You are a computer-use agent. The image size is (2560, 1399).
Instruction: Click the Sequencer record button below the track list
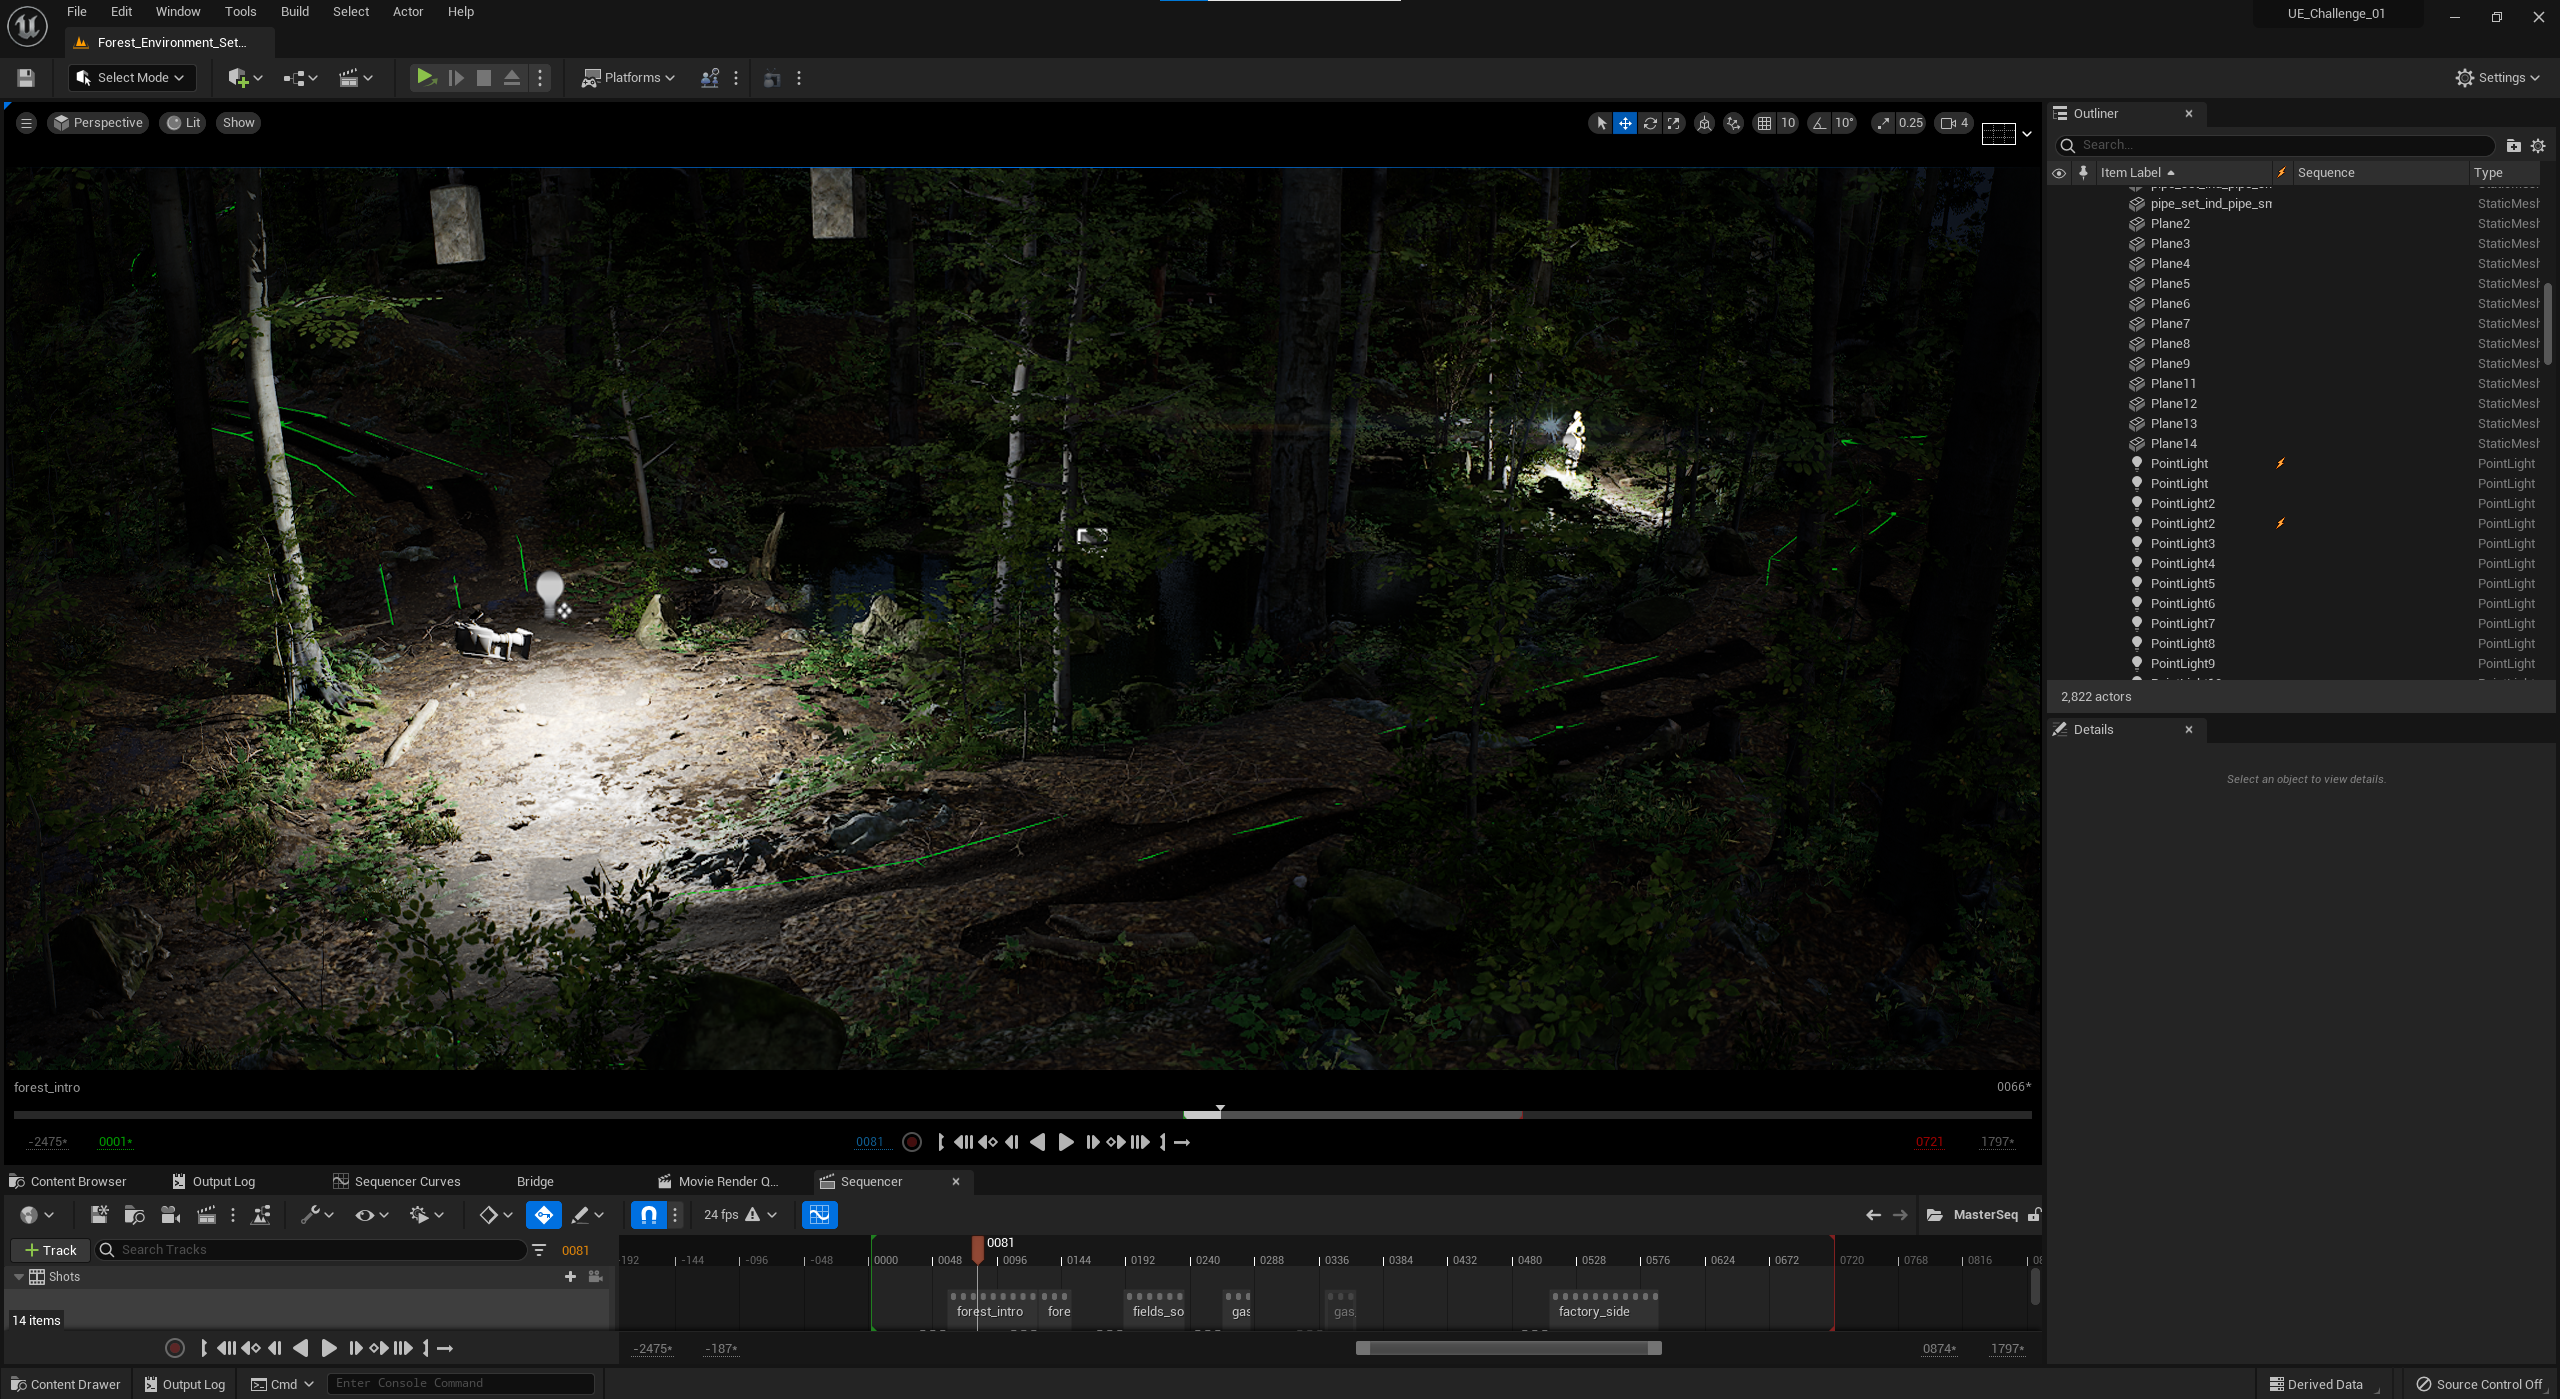click(175, 1349)
